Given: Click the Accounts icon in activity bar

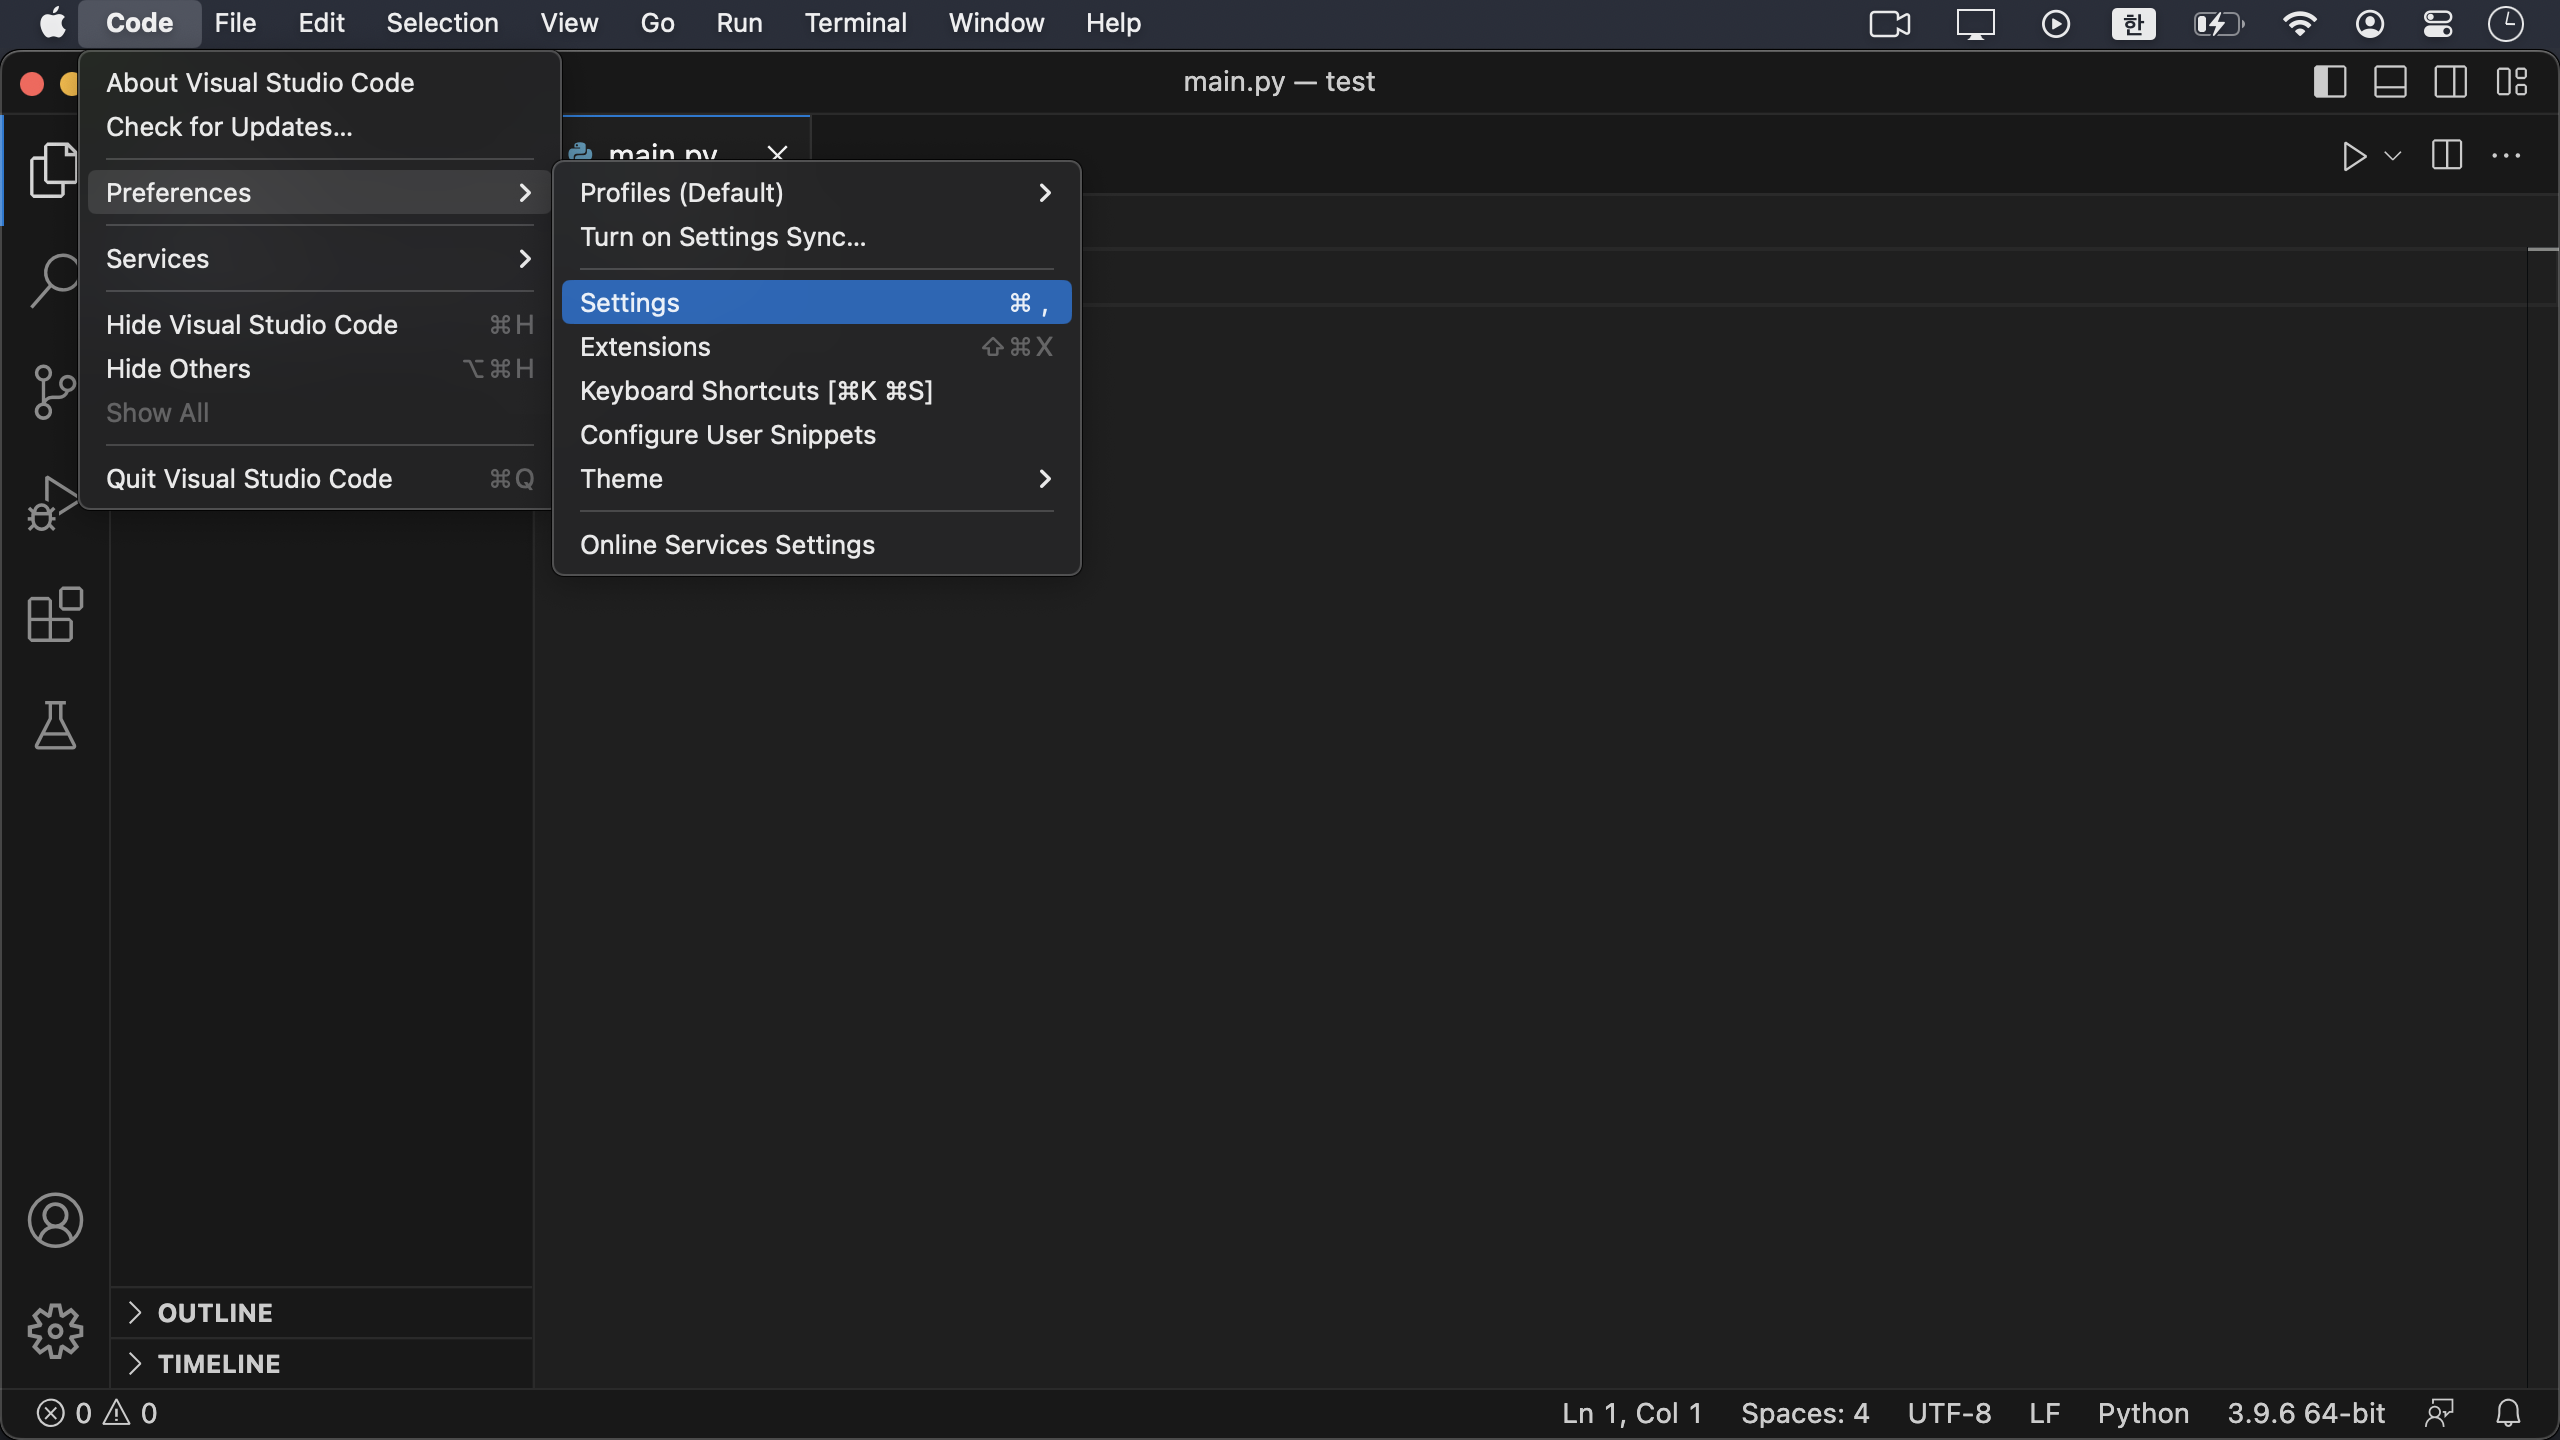Looking at the screenshot, I should (x=54, y=1220).
